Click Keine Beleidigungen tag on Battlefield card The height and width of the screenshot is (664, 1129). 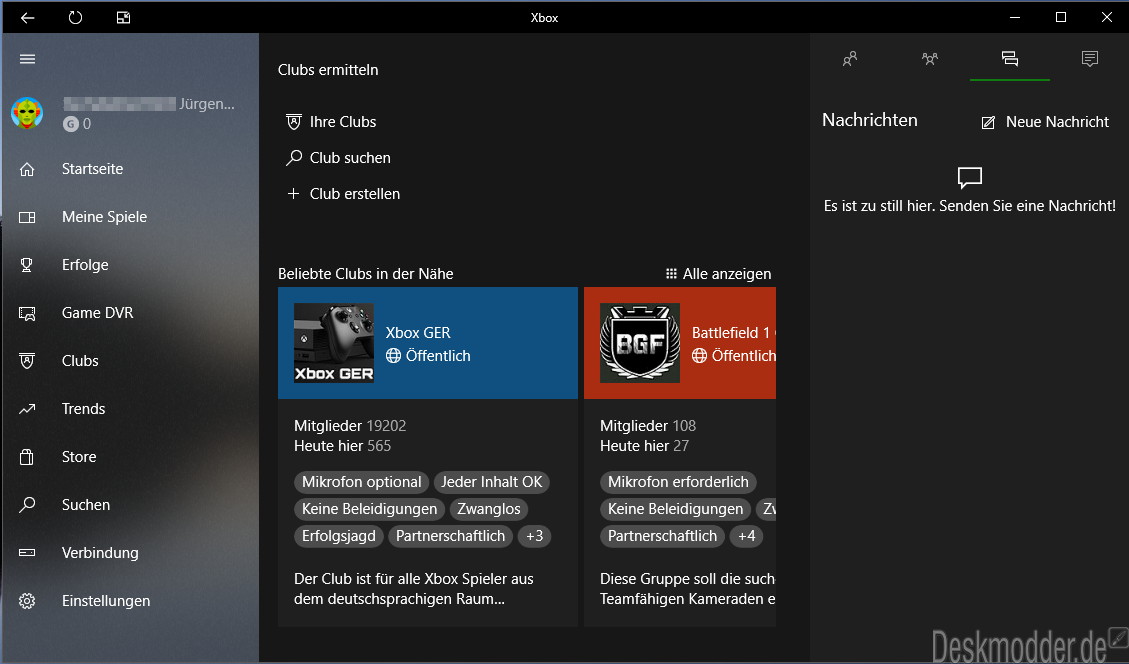(675, 509)
